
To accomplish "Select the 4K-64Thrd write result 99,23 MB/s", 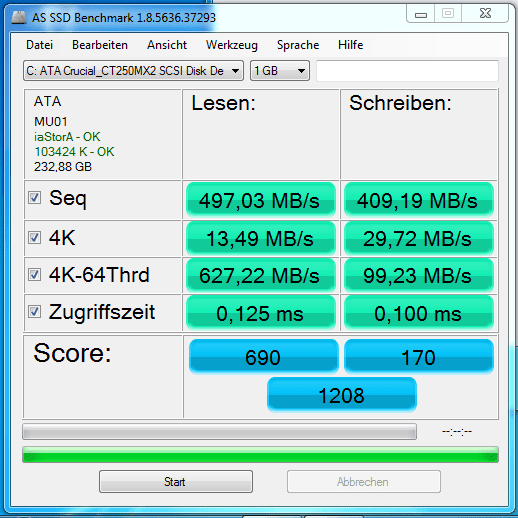I will tap(419, 275).
